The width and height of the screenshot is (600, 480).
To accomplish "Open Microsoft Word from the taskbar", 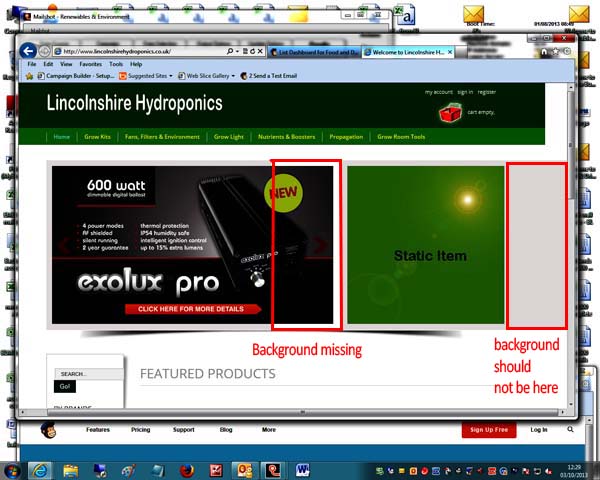I will [302, 471].
